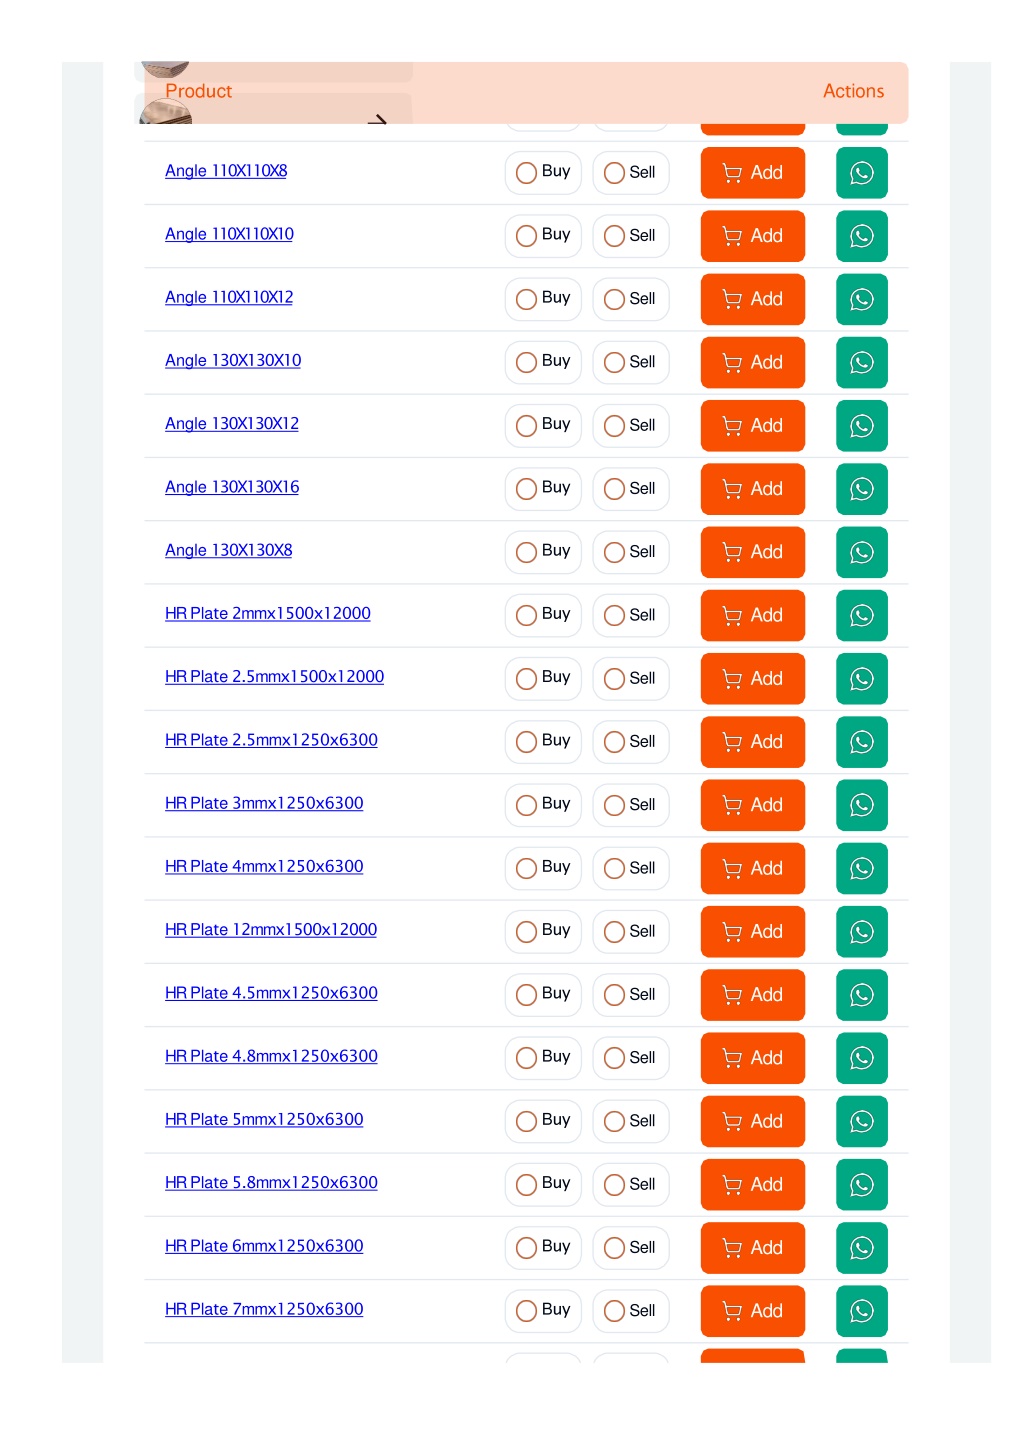Open WhatsApp chat for Angle 110X110X8
The image size is (1024, 1449).
pos(861,173)
